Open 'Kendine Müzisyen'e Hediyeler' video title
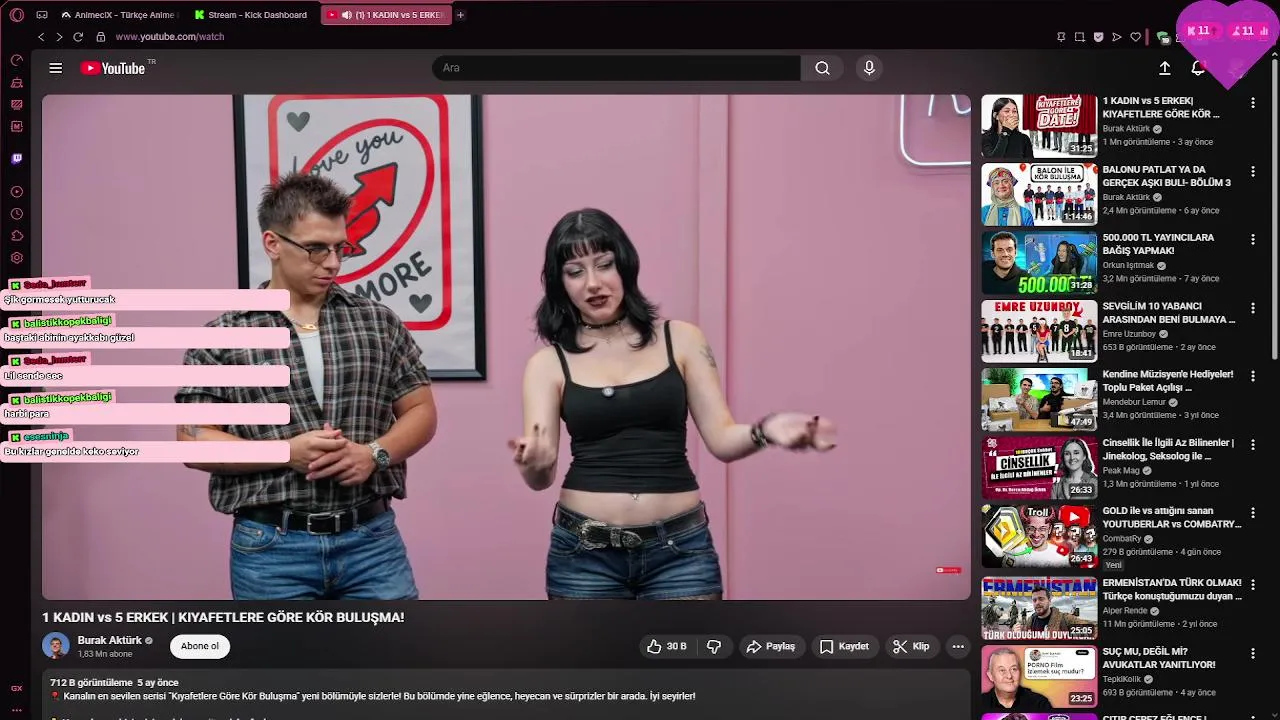 pyautogui.click(x=1167, y=381)
